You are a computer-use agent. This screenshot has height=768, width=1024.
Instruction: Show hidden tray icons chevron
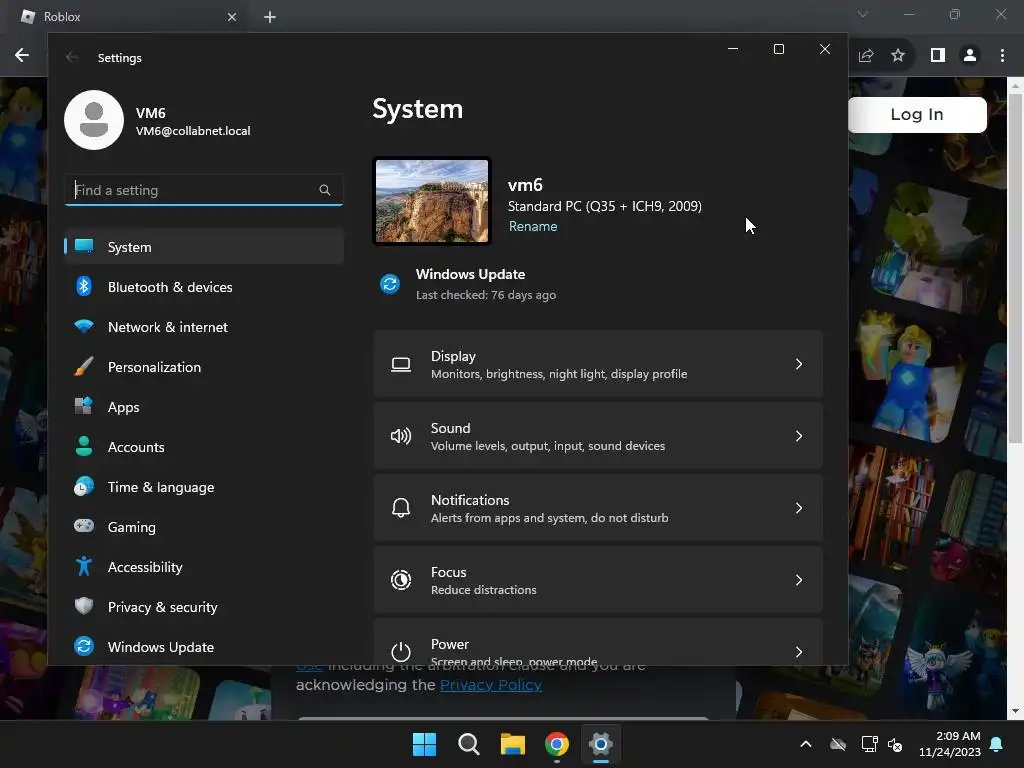[806, 744]
